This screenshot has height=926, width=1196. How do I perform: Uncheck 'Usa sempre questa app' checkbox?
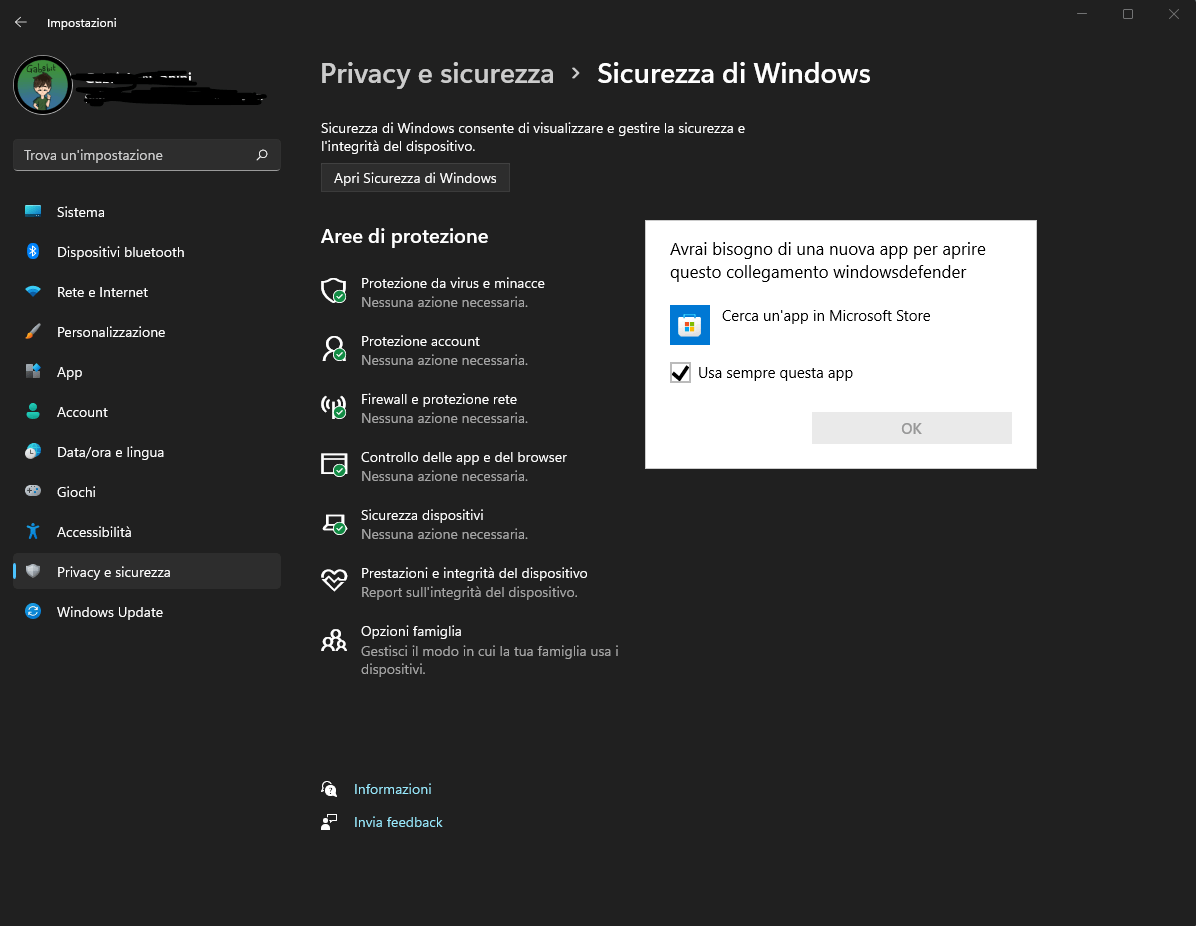(x=680, y=372)
